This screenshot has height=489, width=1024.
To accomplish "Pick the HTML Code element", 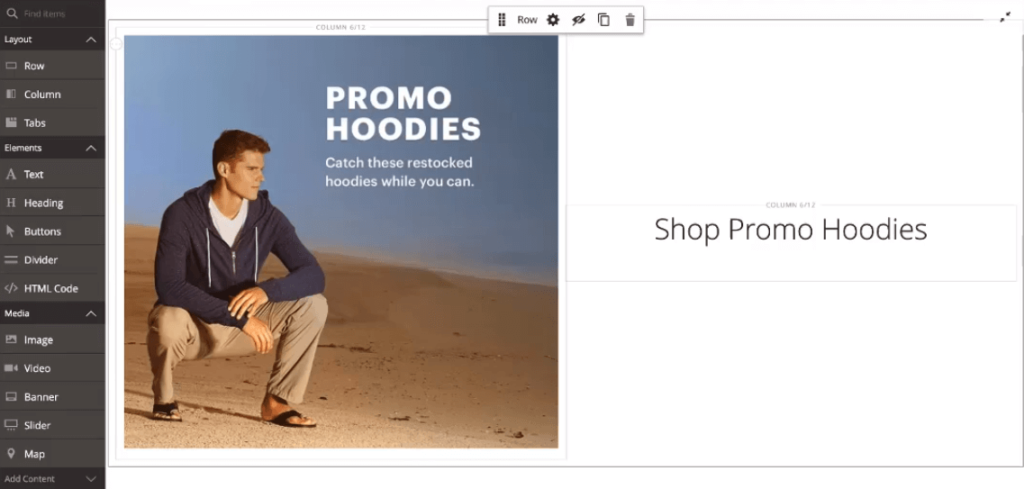I will point(52,288).
